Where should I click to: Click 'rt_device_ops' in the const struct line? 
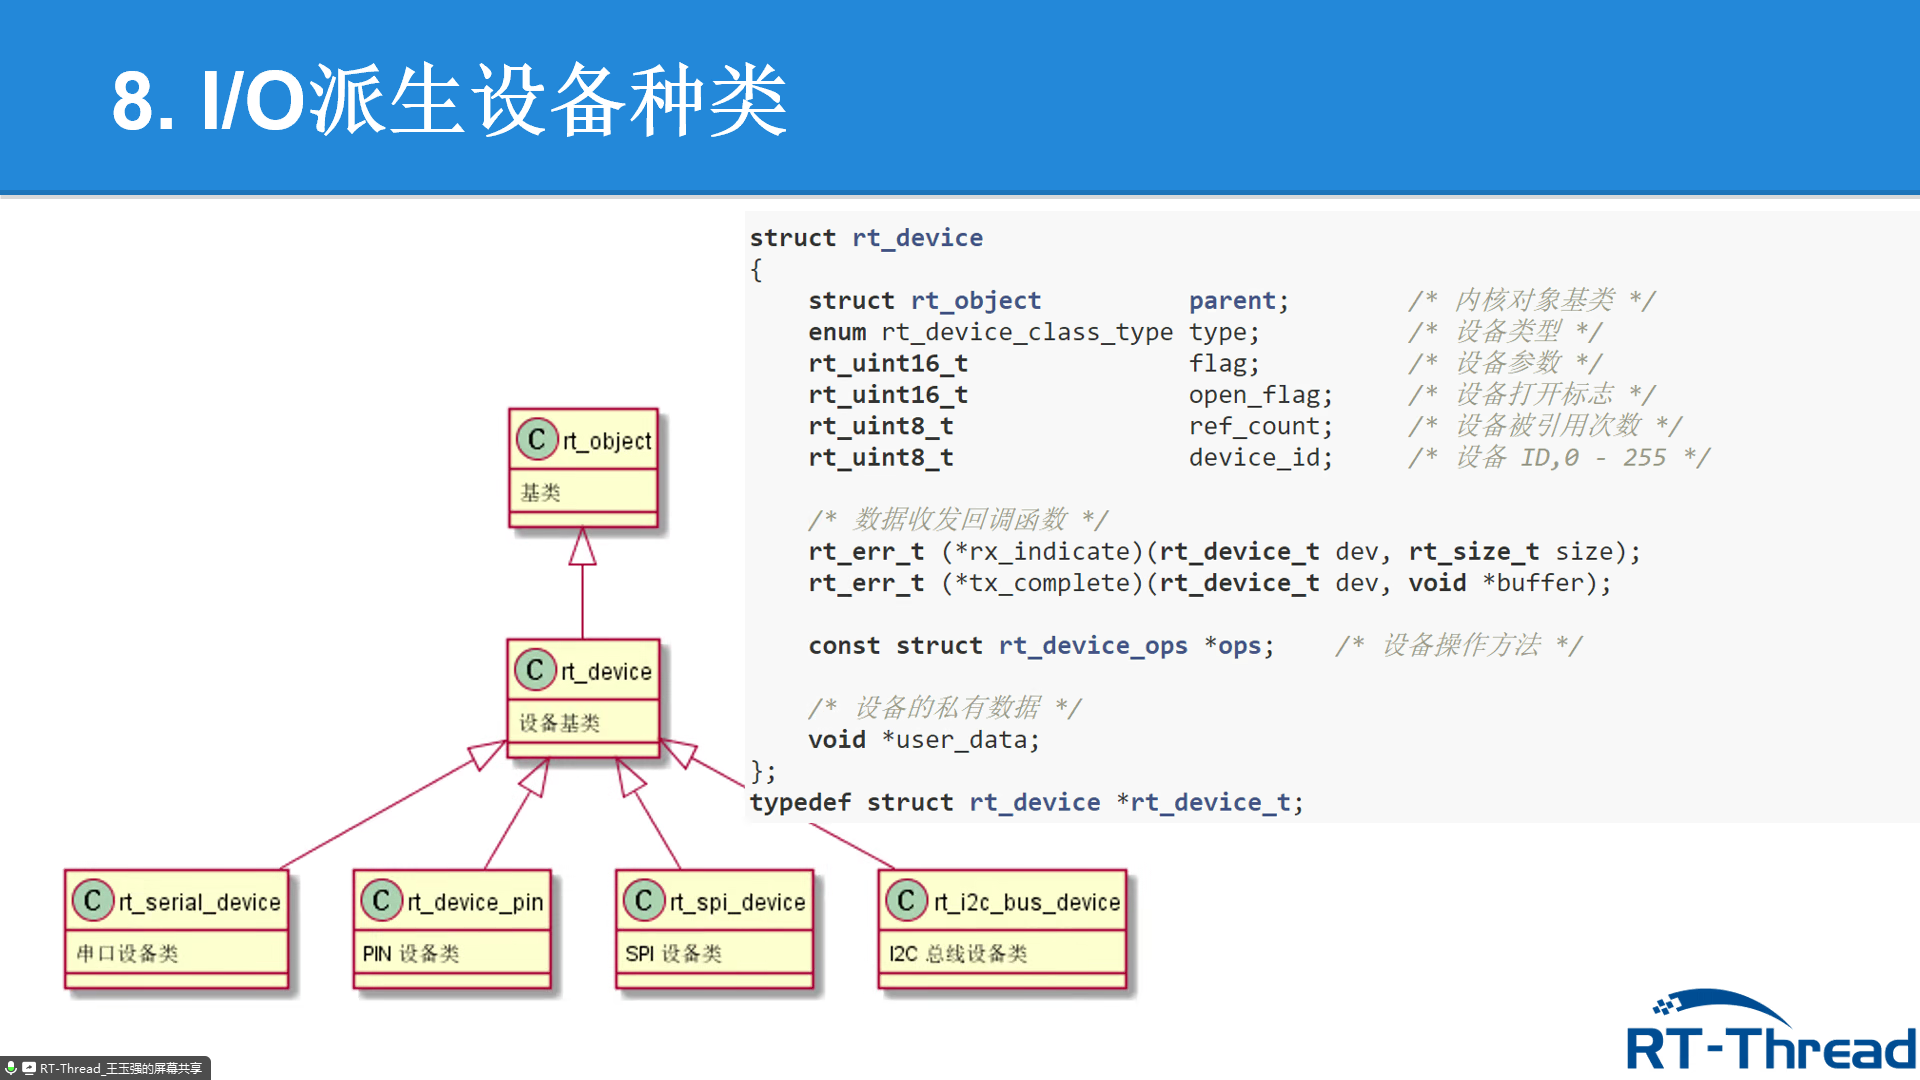pyautogui.click(x=1093, y=646)
